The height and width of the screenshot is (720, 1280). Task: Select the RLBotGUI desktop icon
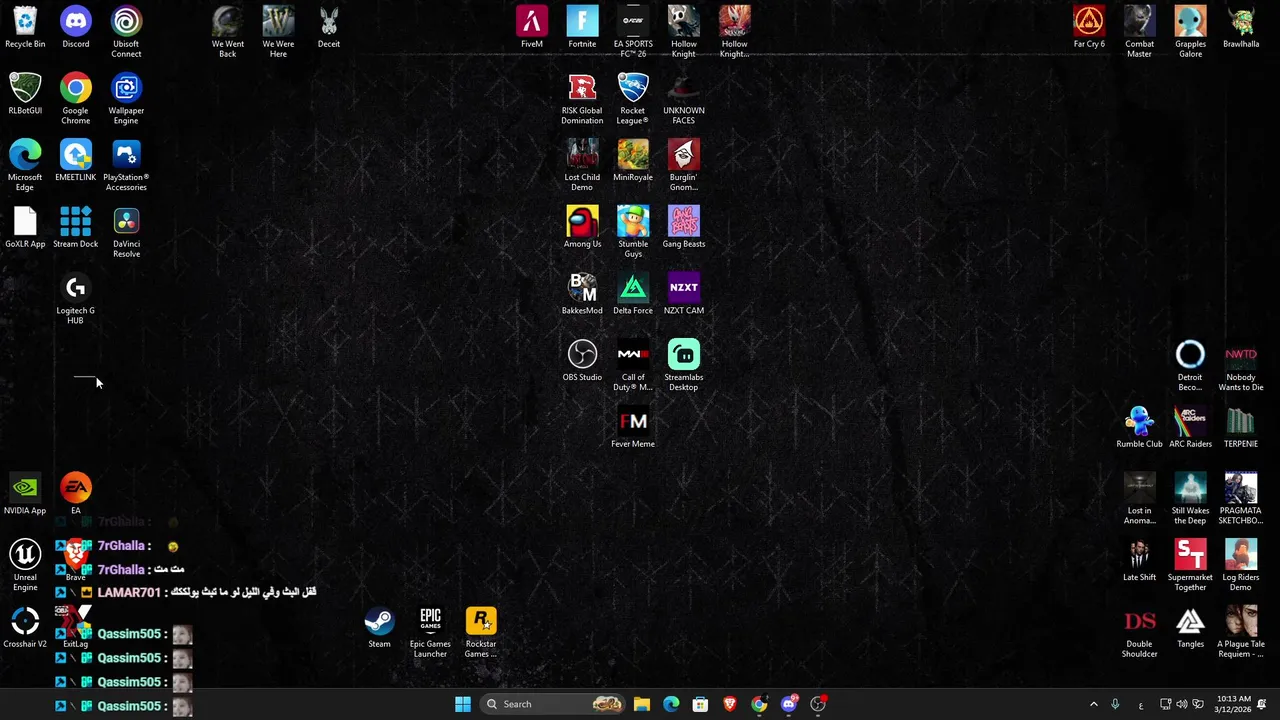pos(25,94)
